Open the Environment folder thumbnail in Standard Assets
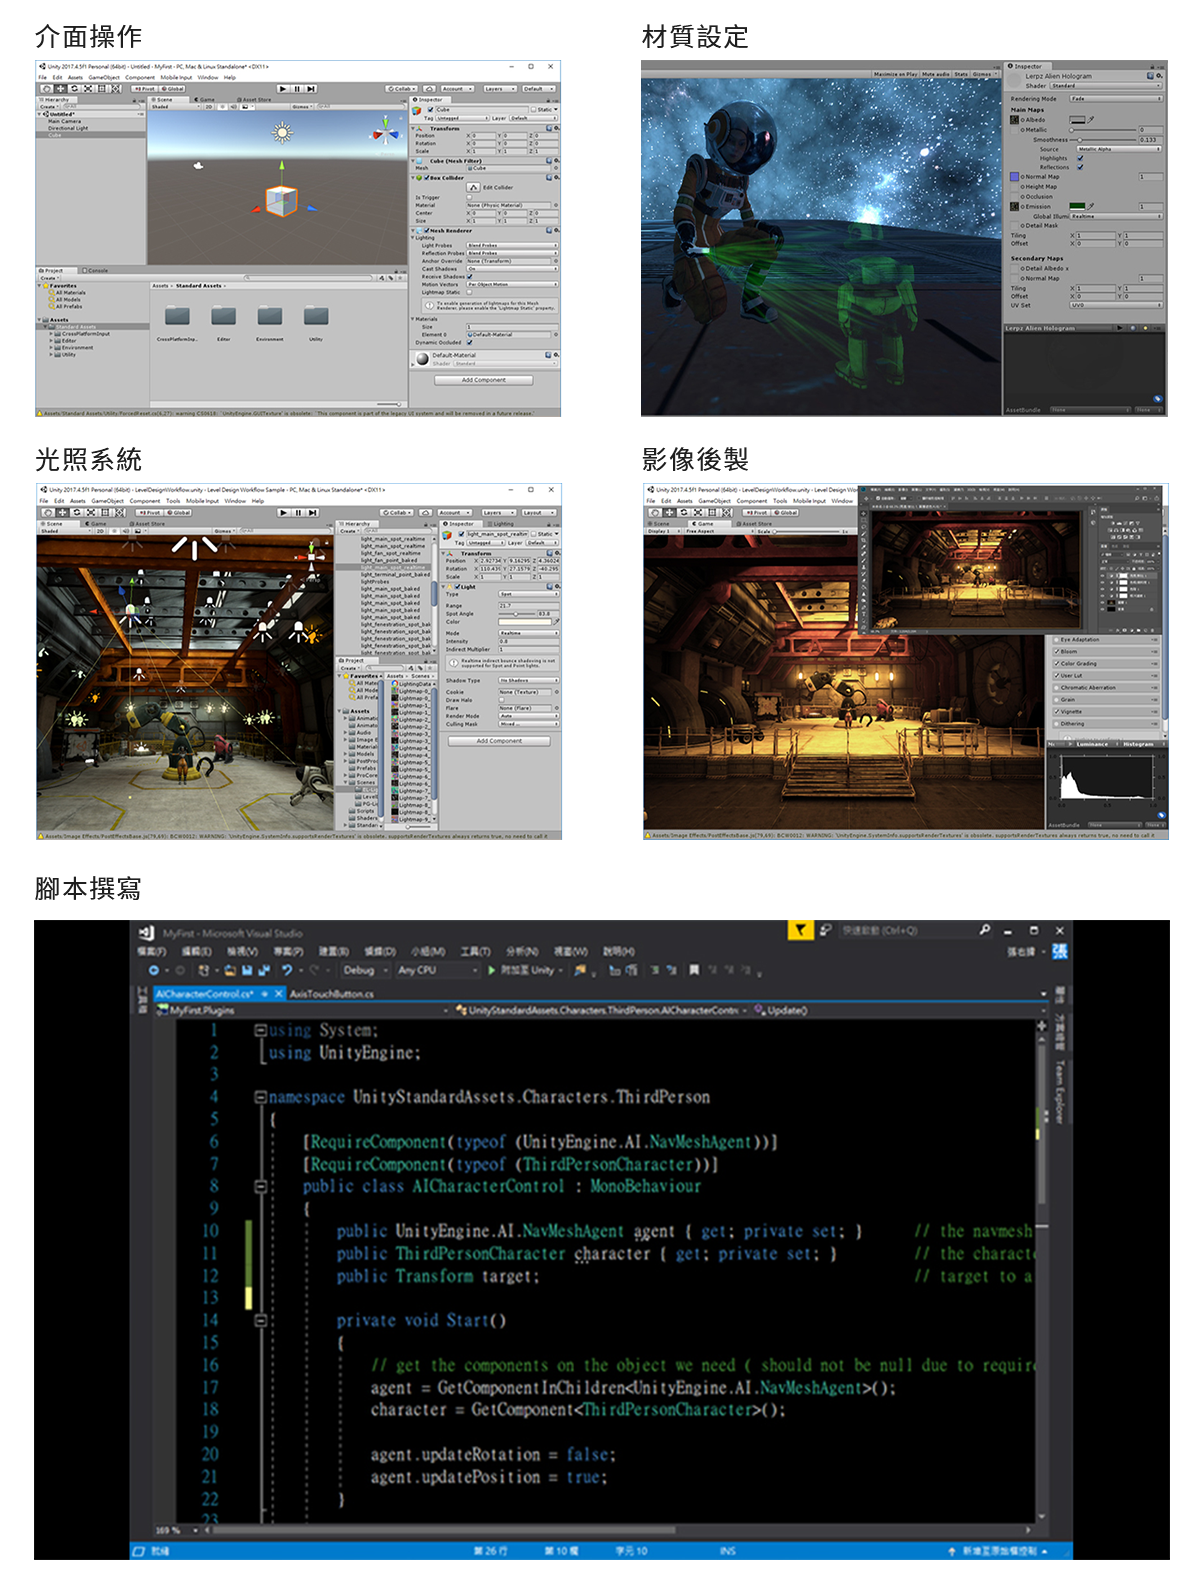 coord(270,317)
